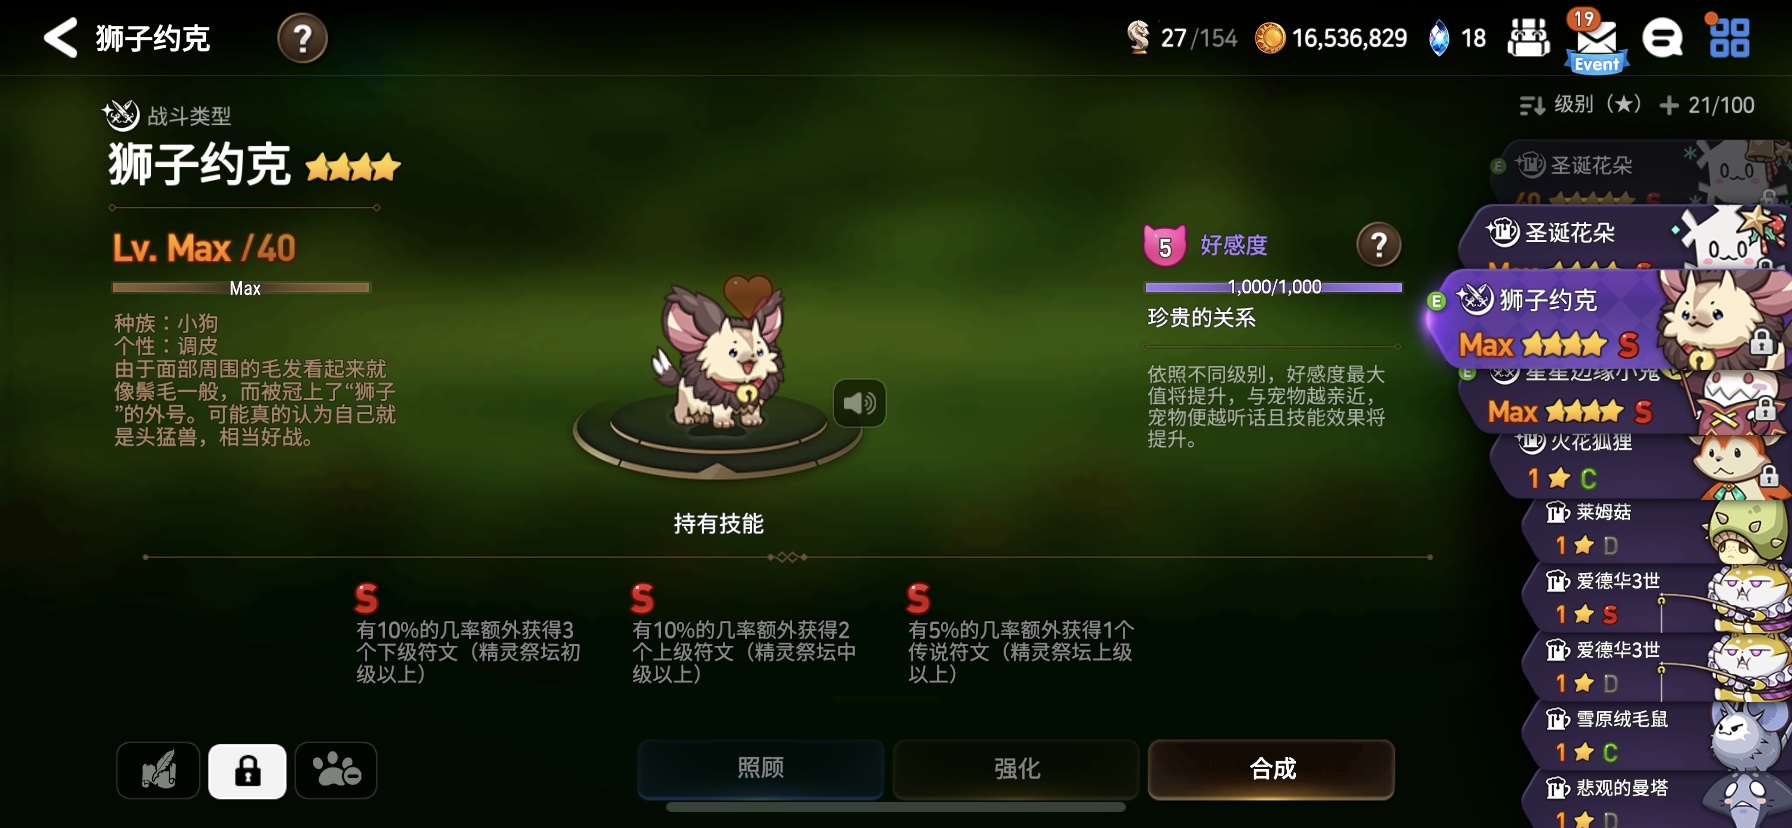This screenshot has height=828, width=1792.
Task: Go back using the arrow beside 狮子约克
Action: coord(60,38)
